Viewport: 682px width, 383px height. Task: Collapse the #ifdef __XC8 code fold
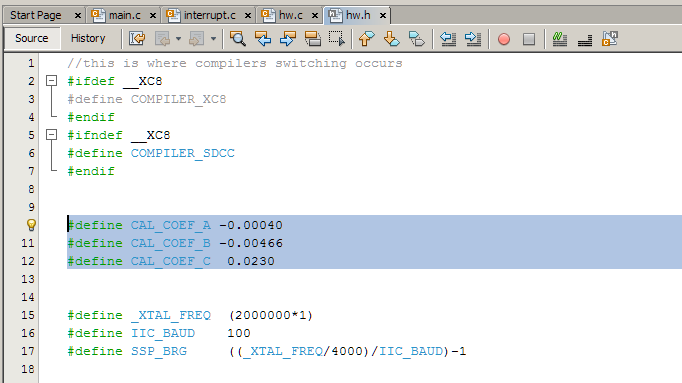tap(51, 81)
